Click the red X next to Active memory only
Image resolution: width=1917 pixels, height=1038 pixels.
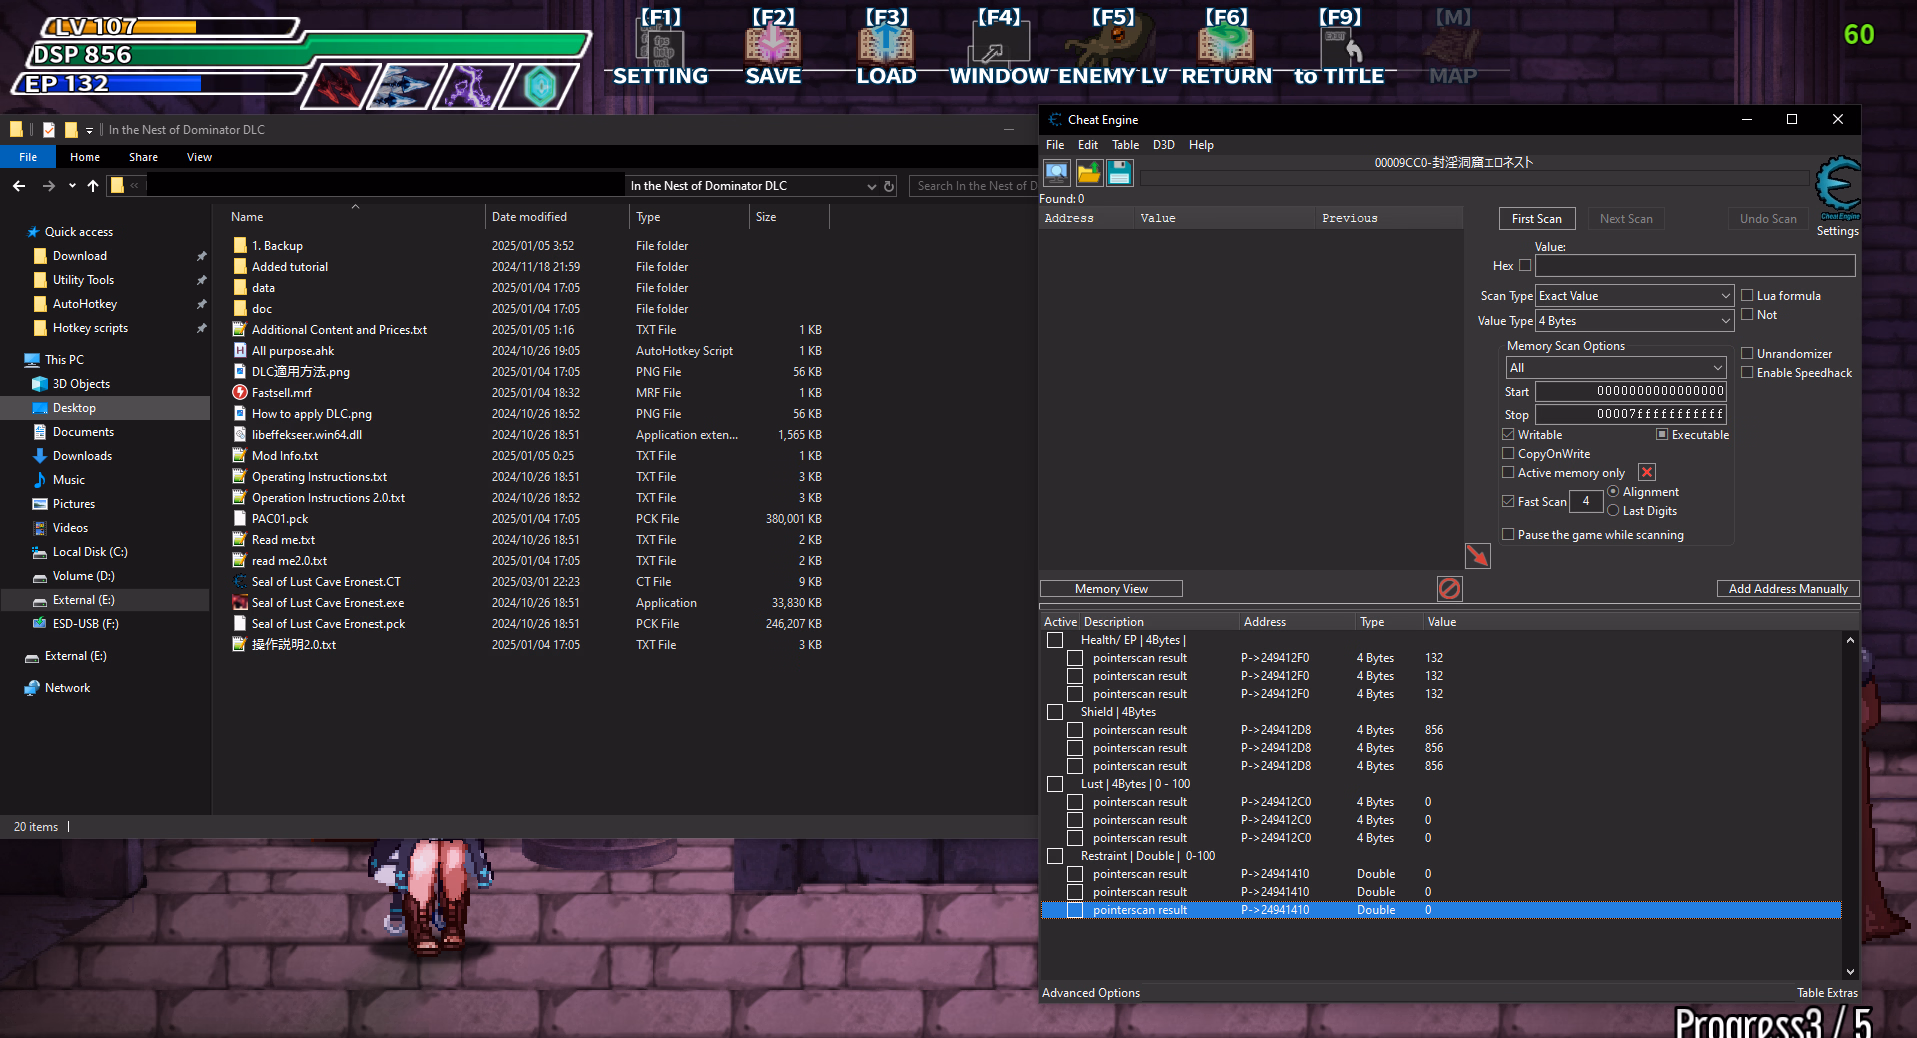point(1647,473)
